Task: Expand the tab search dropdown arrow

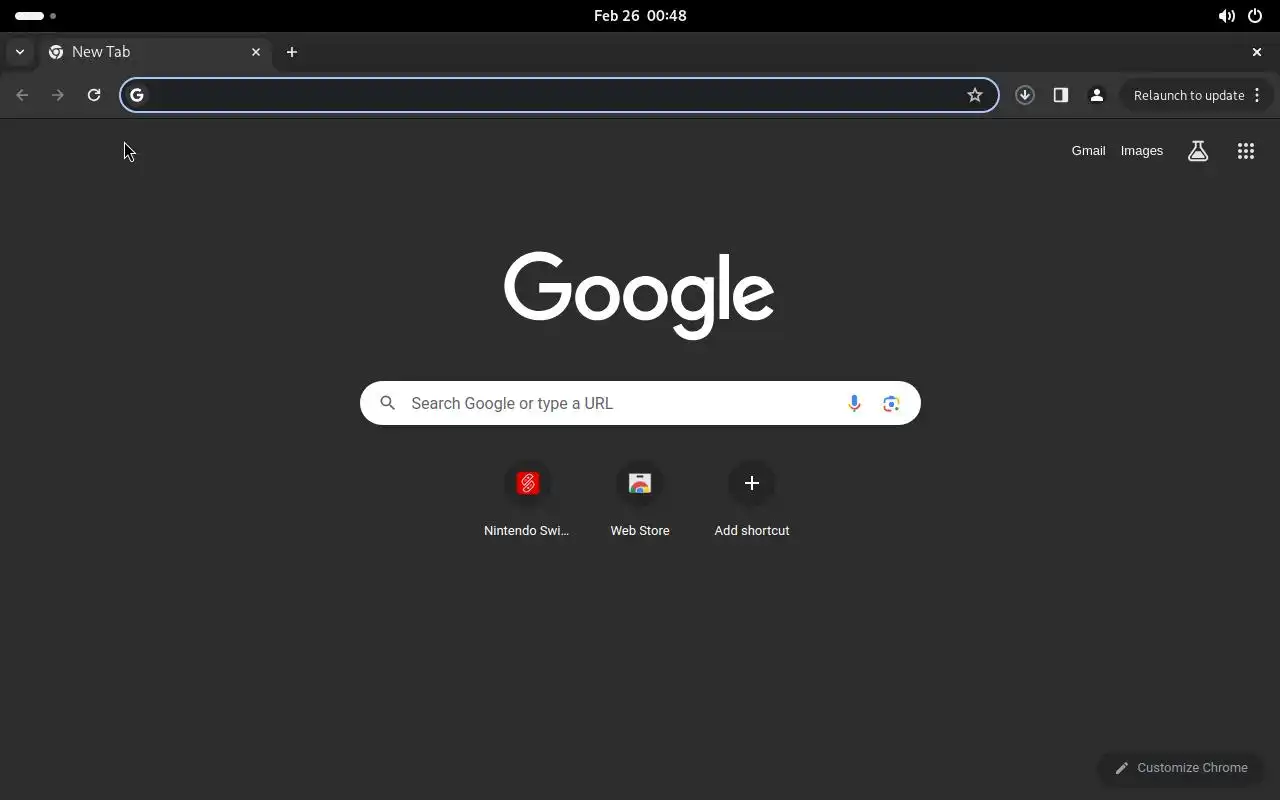Action: pos(20,52)
